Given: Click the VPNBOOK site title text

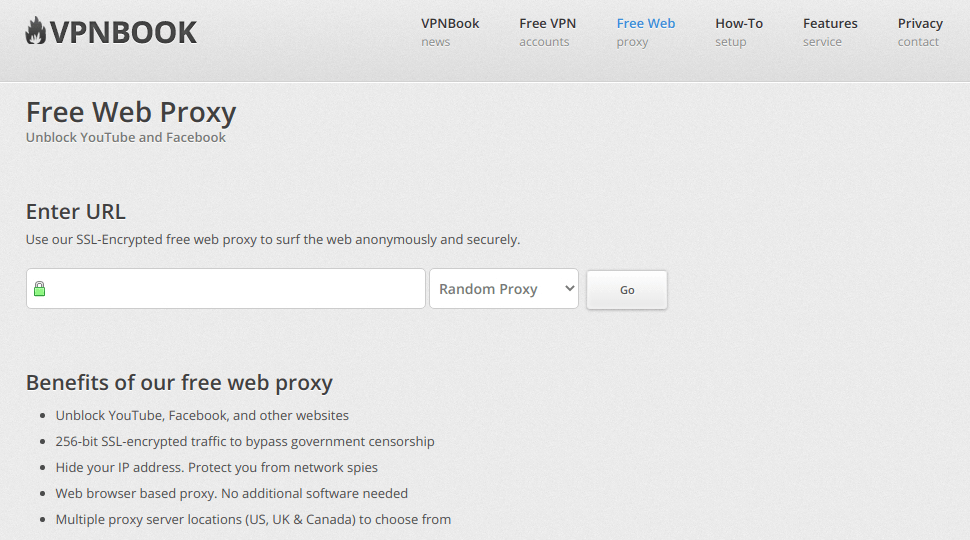Looking at the screenshot, I should (x=123, y=32).
